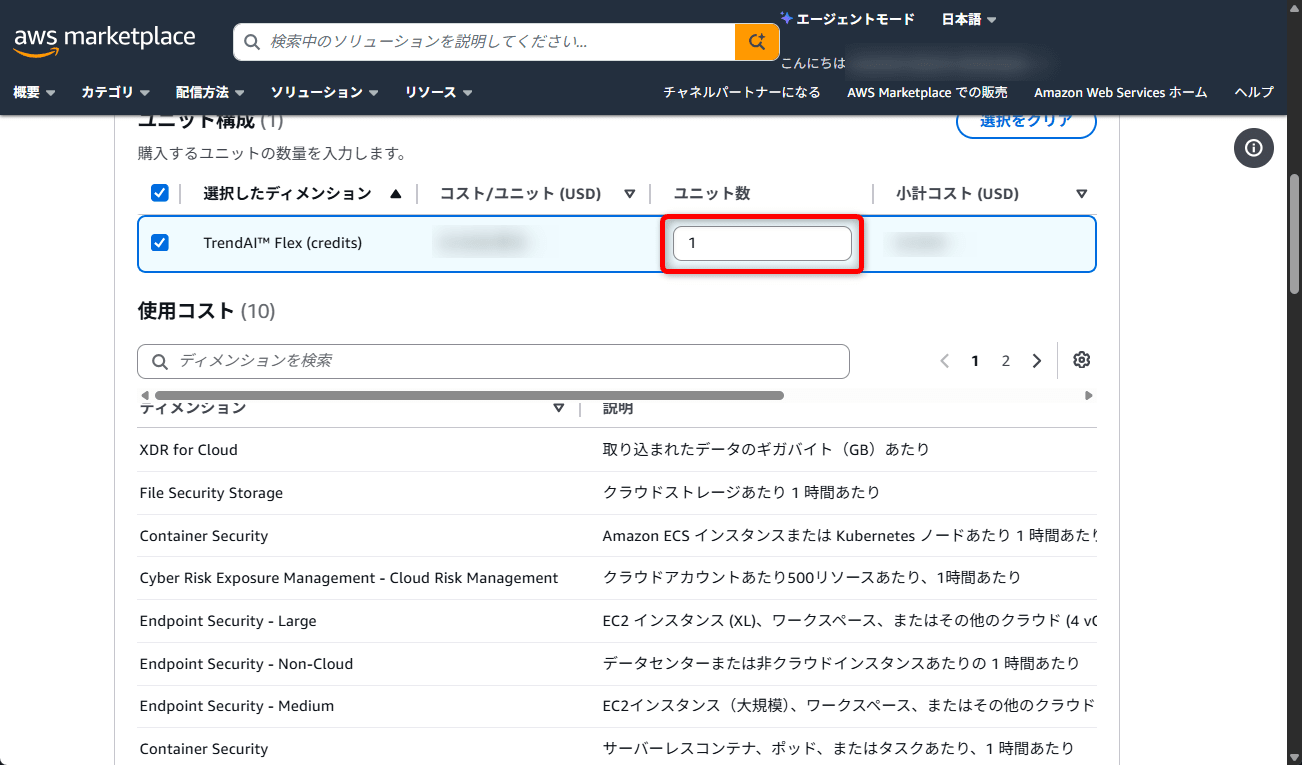The width and height of the screenshot is (1302, 765).
Task: Click the クラウドアカウントあたり500リソース description
Action: point(812,578)
